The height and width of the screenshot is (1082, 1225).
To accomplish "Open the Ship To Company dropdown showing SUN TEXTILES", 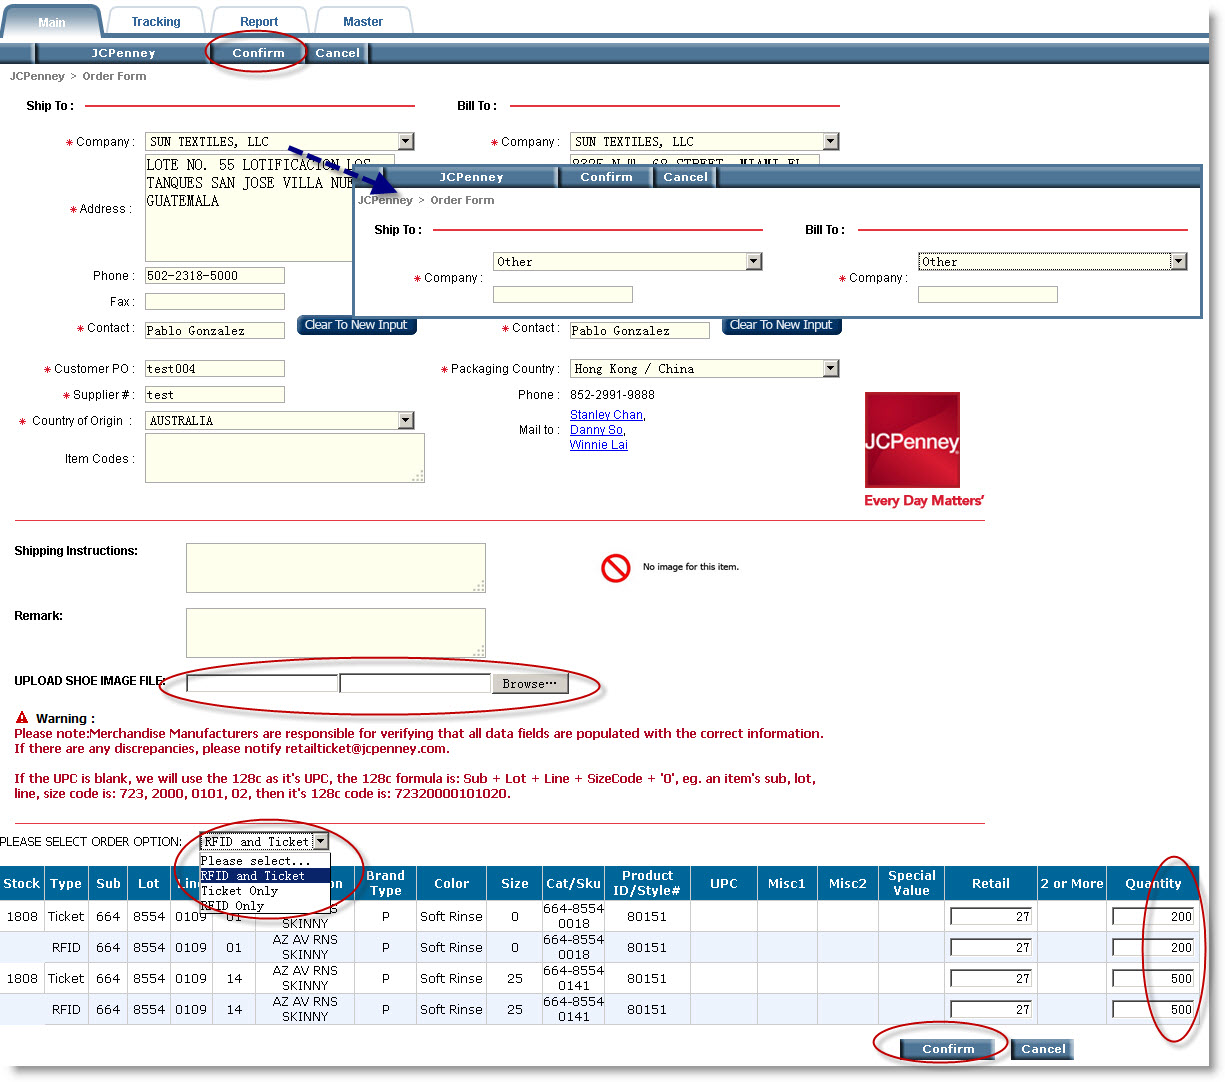I will (280, 141).
